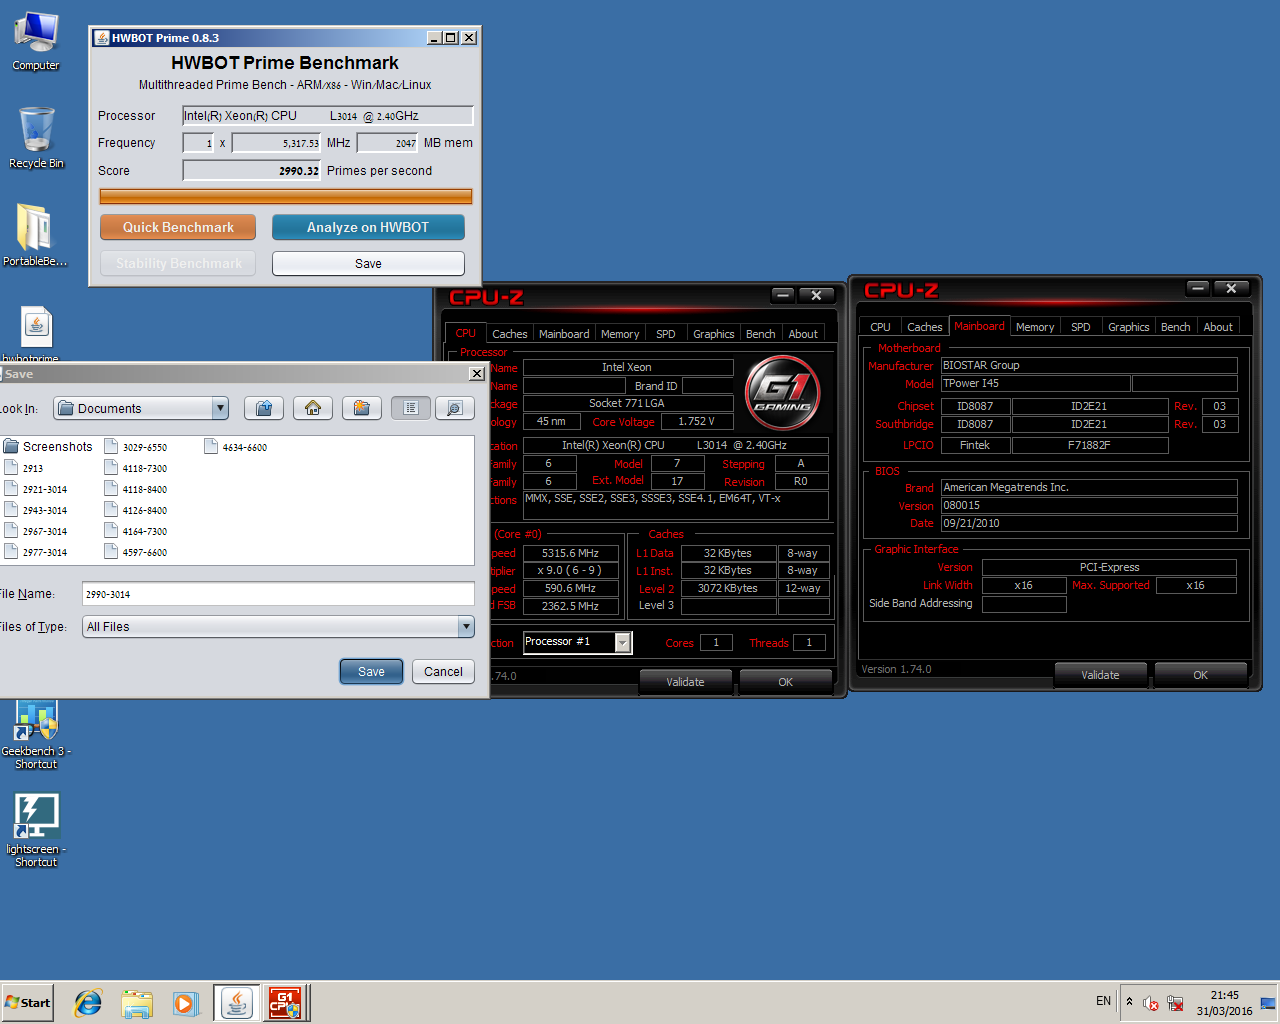This screenshot has height=1024, width=1280.
Task: Click the Quick Benchmark button
Action: 178,227
